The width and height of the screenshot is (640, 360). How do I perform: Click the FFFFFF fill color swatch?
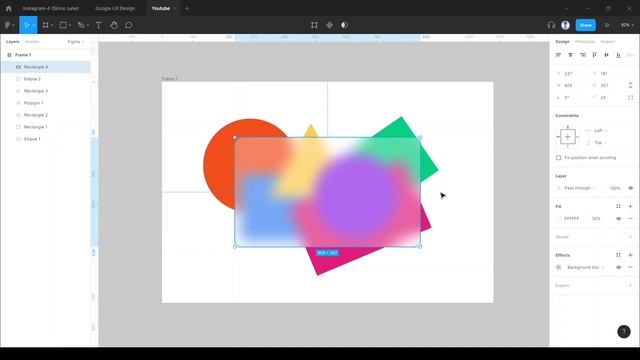click(559, 218)
